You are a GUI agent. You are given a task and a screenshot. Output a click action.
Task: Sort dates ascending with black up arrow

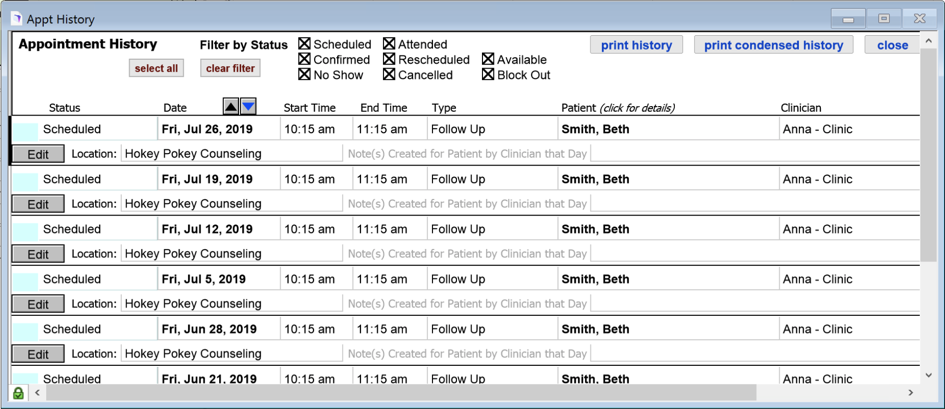click(x=231, y=107)
